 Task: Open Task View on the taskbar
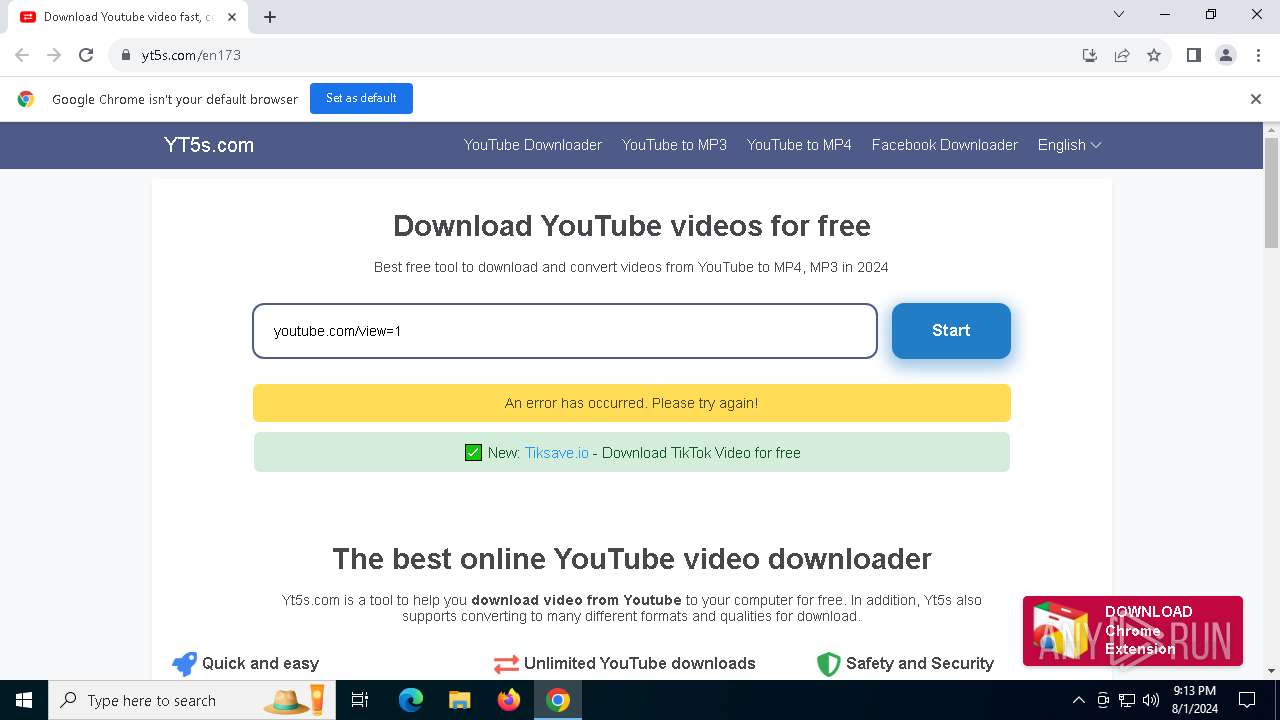[360, 700]
